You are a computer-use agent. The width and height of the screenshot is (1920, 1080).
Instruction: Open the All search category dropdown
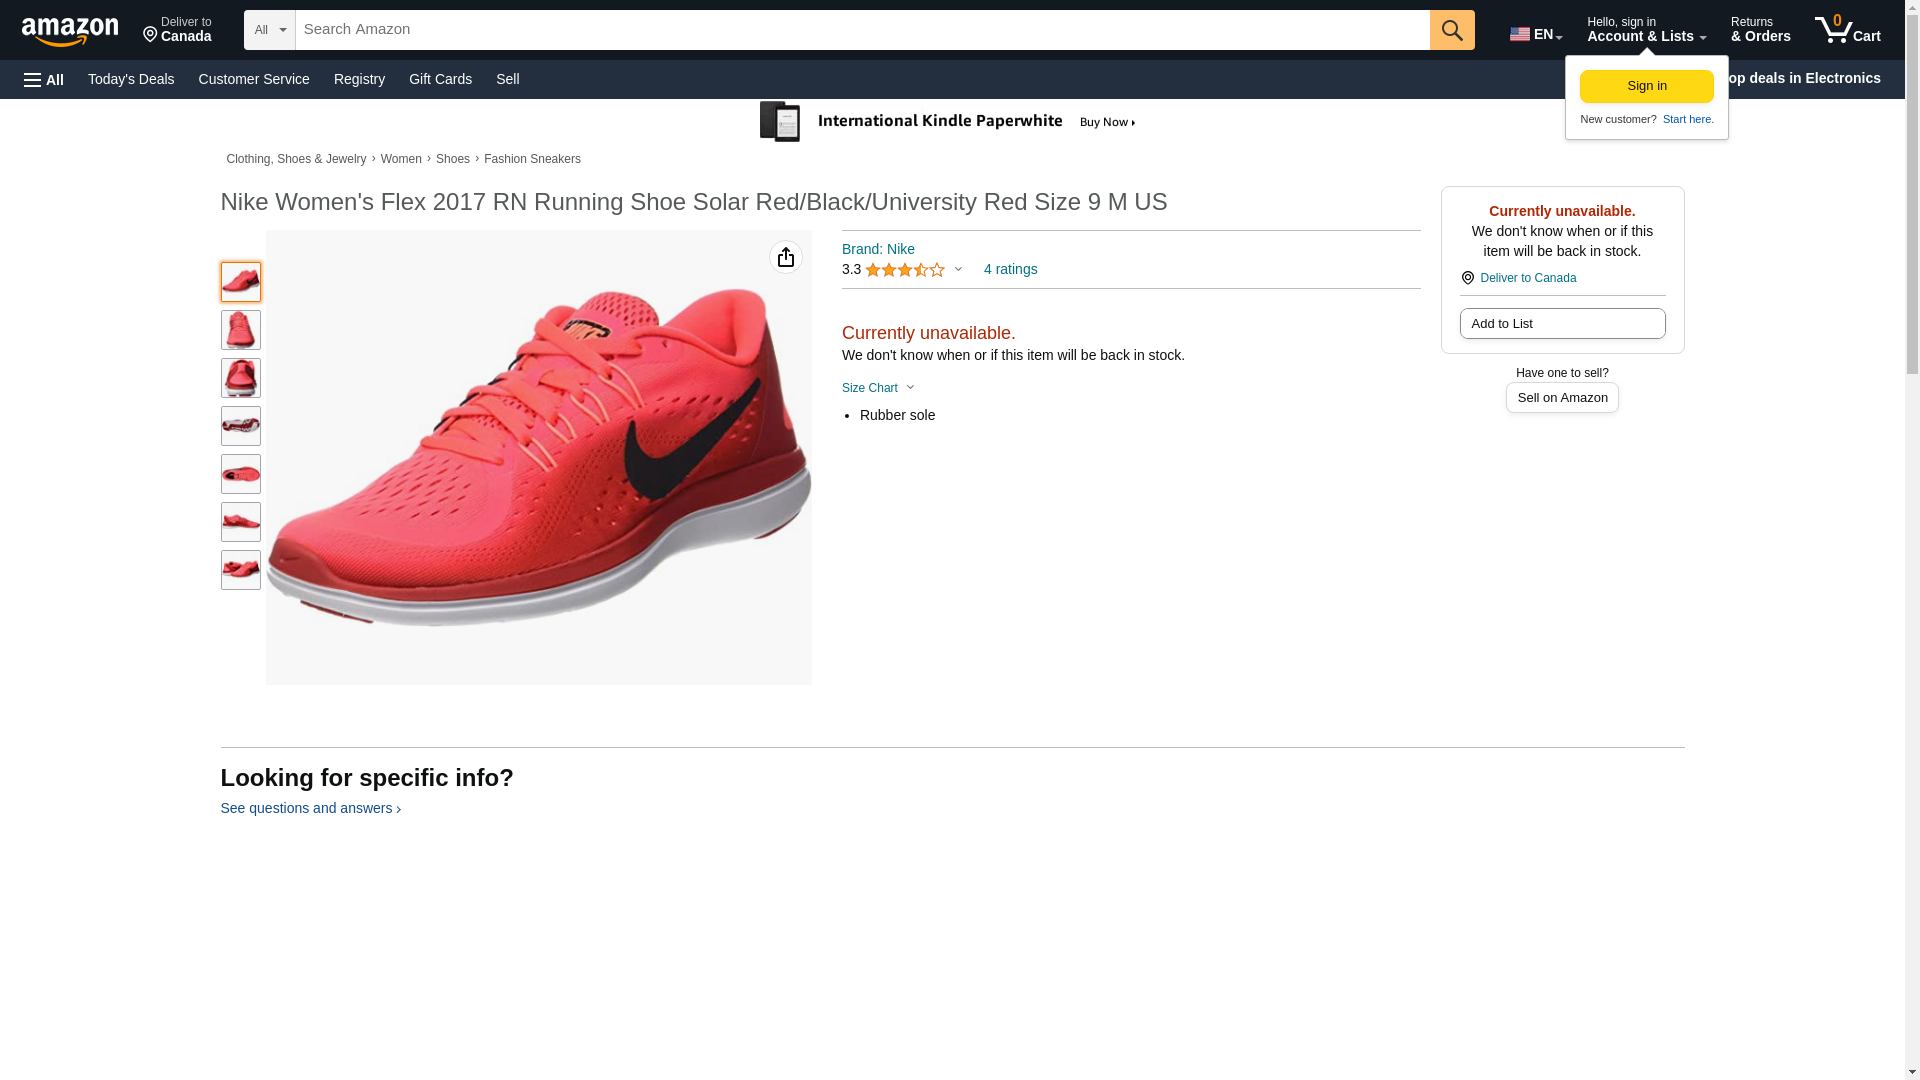point(269,30)
